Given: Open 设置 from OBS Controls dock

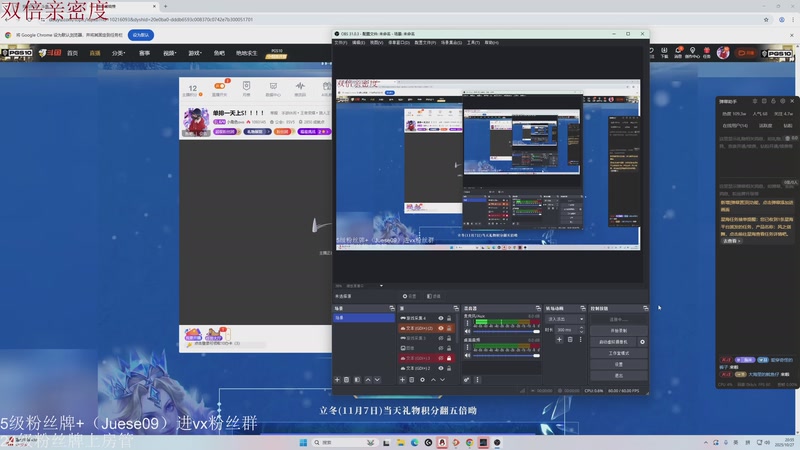Looking at the screenshot, I should point(619,364).
